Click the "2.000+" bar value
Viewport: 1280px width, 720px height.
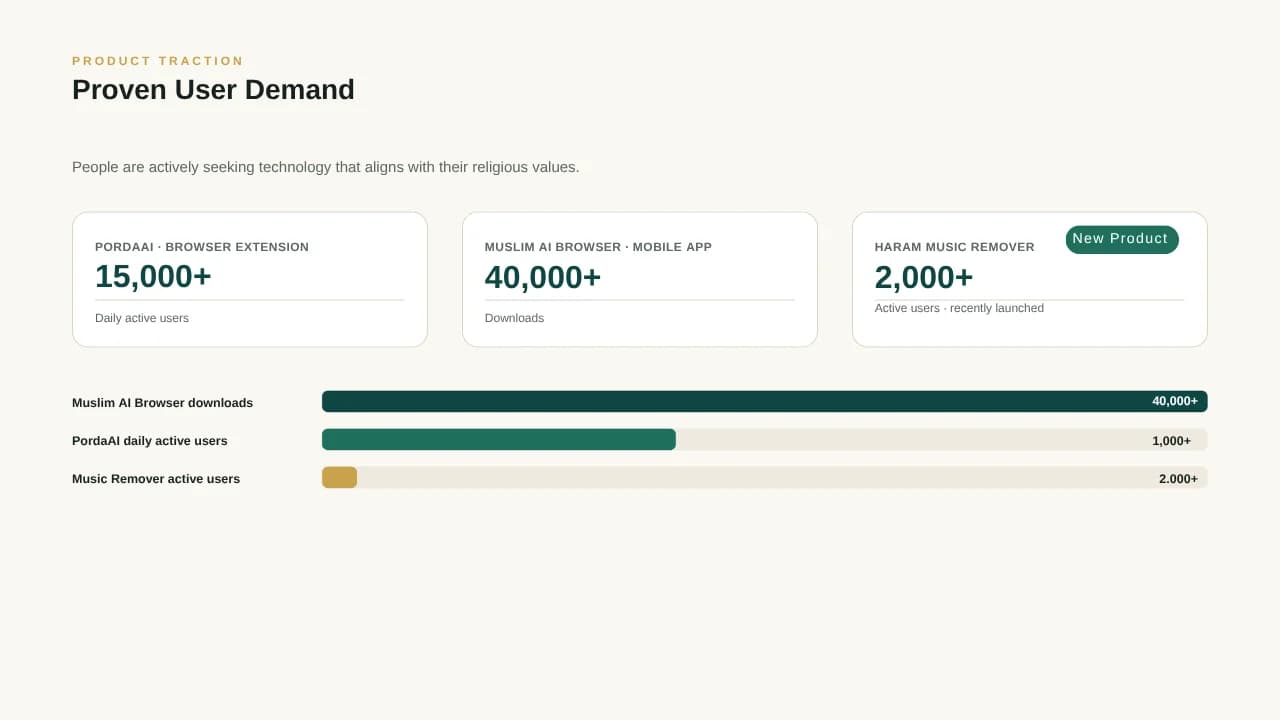[1178, 479]
